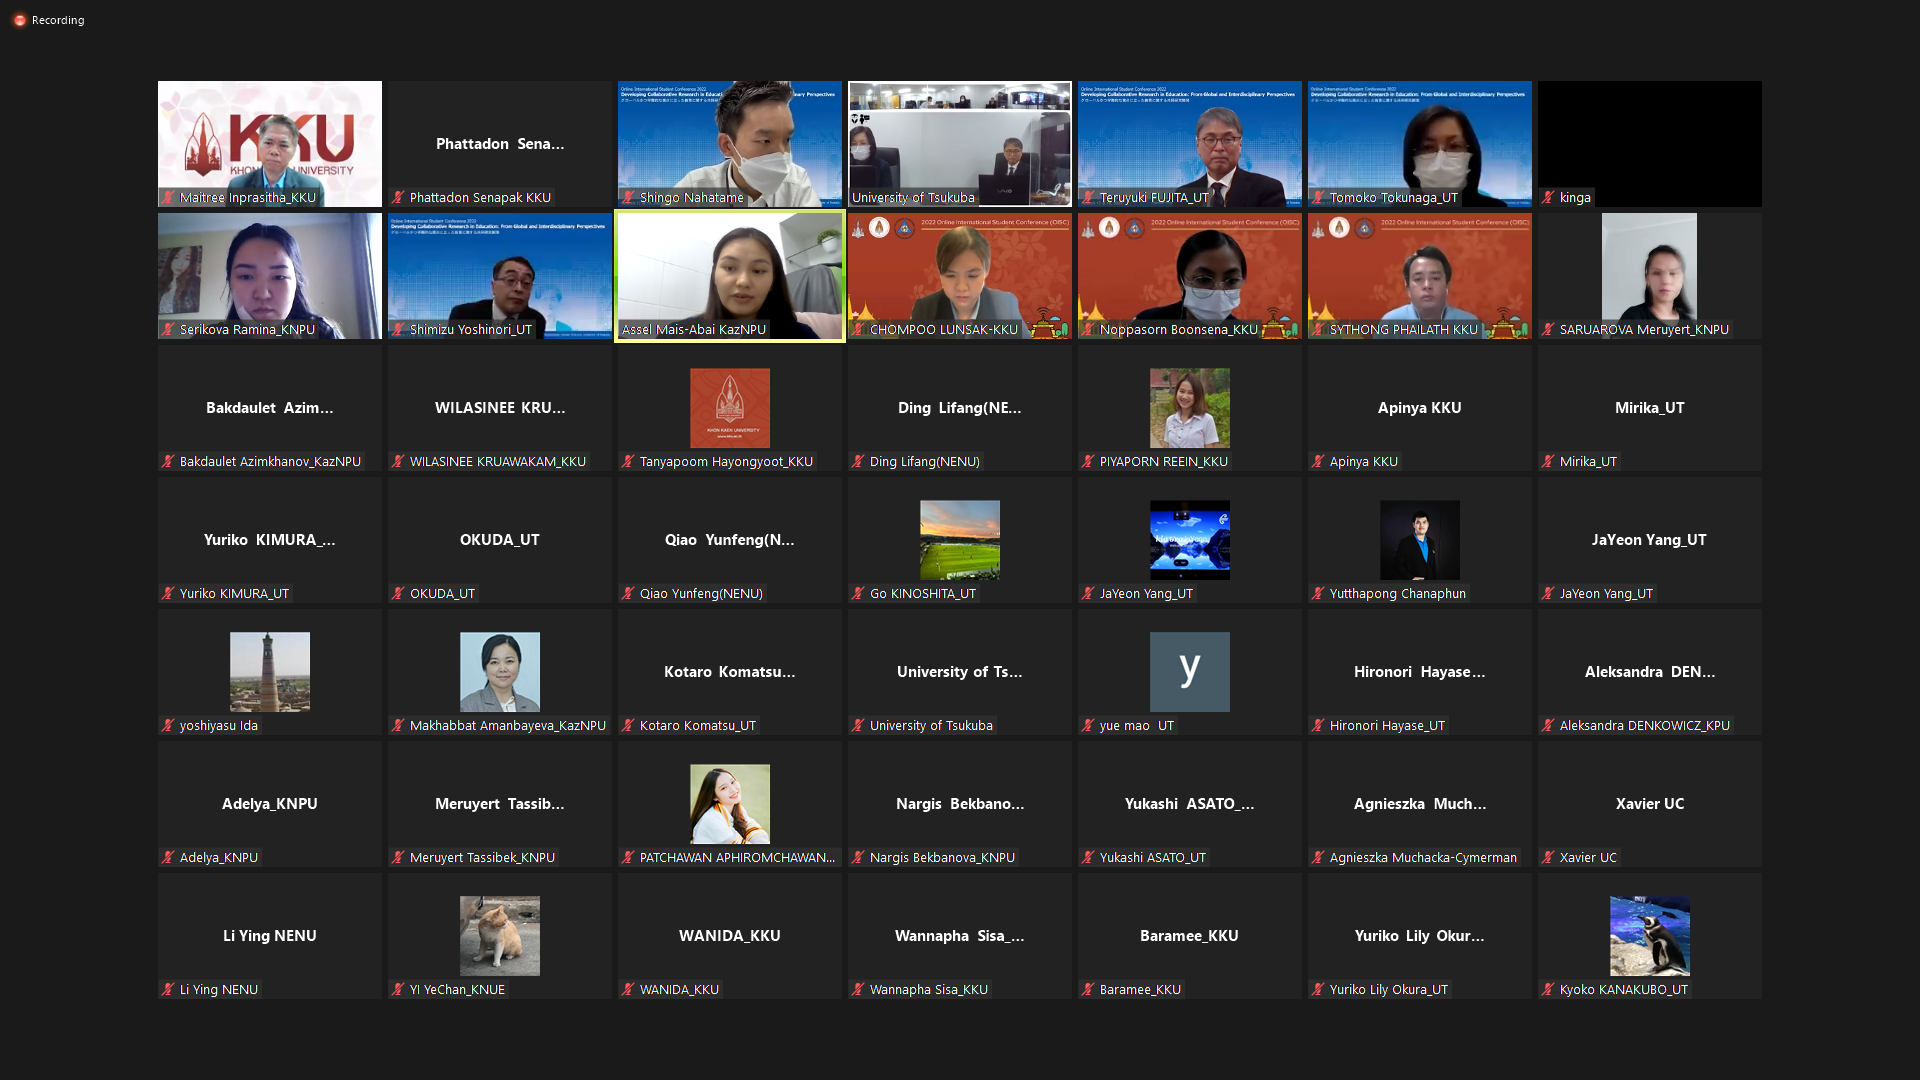The height and width of the screenshot is (1080, 1920).
Task: Click muted mic icon beside Teruyuki FUJITA_UT
Action: click(x=1088, y=198)
